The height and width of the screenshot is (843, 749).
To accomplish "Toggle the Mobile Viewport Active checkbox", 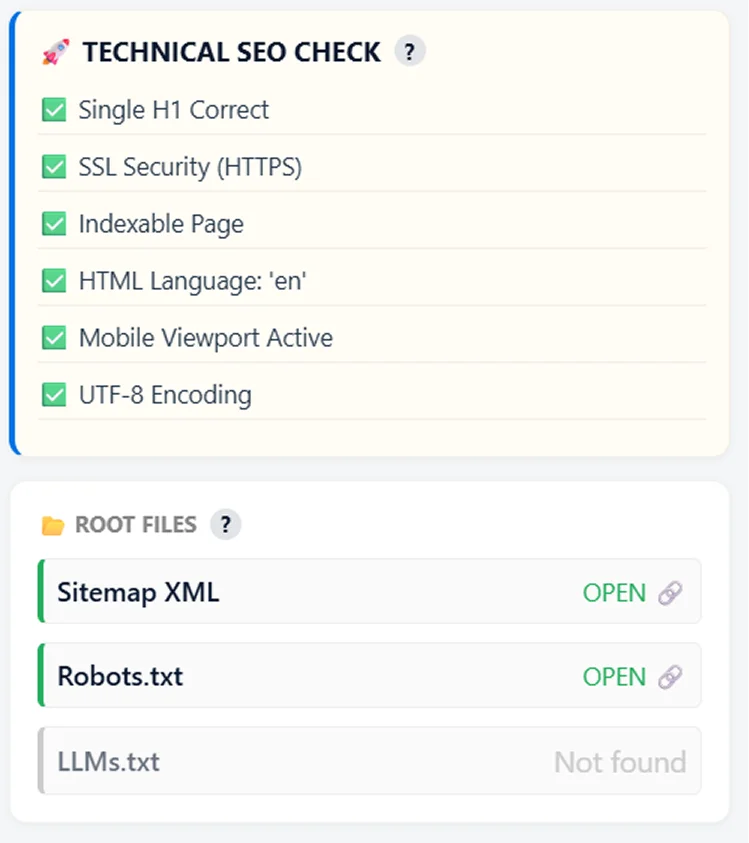I will coord(55,338).
